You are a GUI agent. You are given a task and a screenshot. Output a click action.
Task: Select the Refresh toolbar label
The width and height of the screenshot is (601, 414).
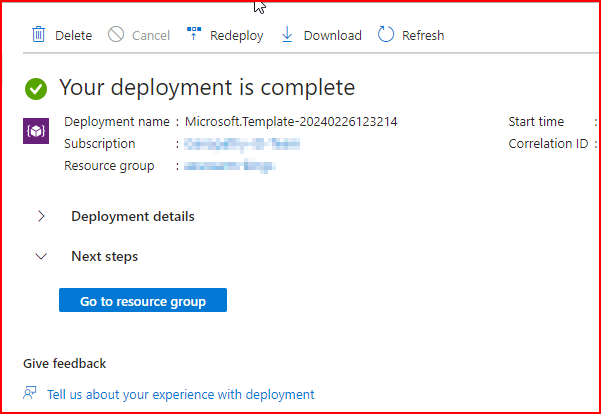423,35
